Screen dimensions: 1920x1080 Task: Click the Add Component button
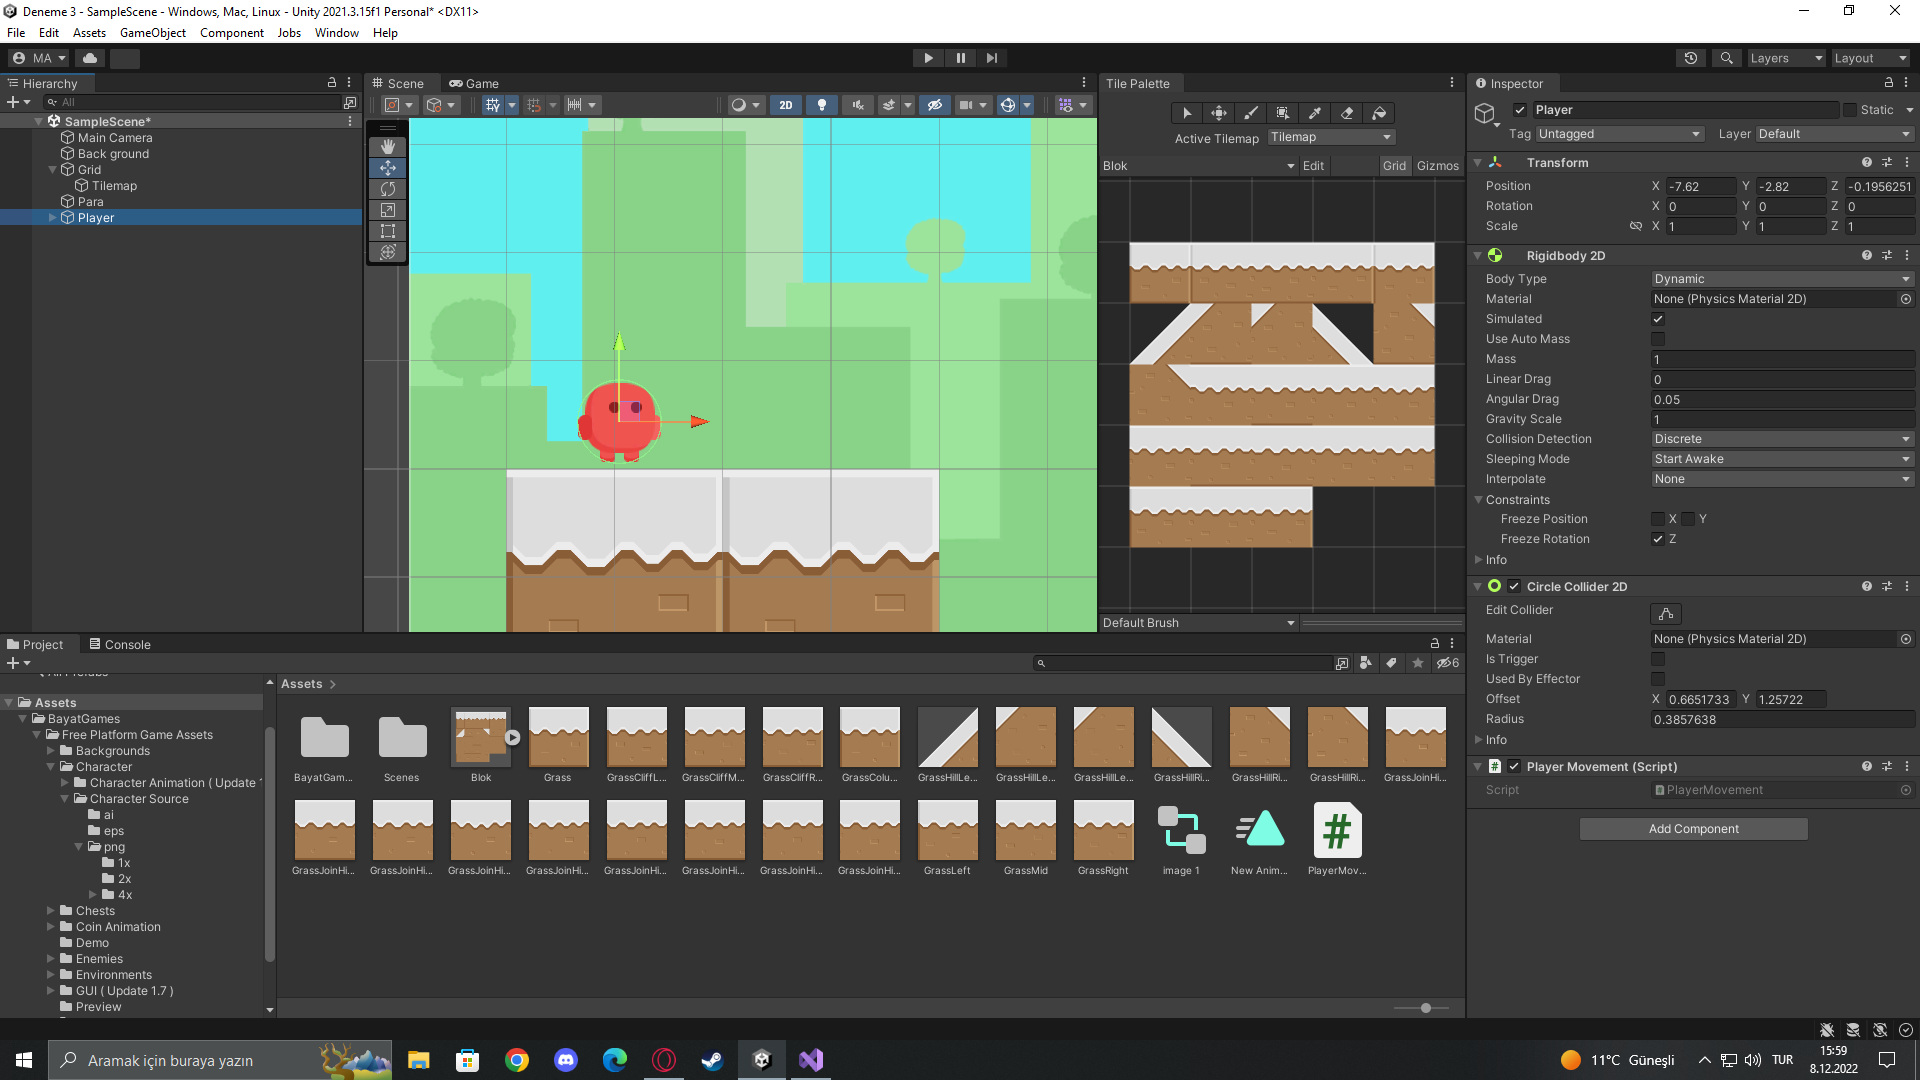click(1693, 829)
